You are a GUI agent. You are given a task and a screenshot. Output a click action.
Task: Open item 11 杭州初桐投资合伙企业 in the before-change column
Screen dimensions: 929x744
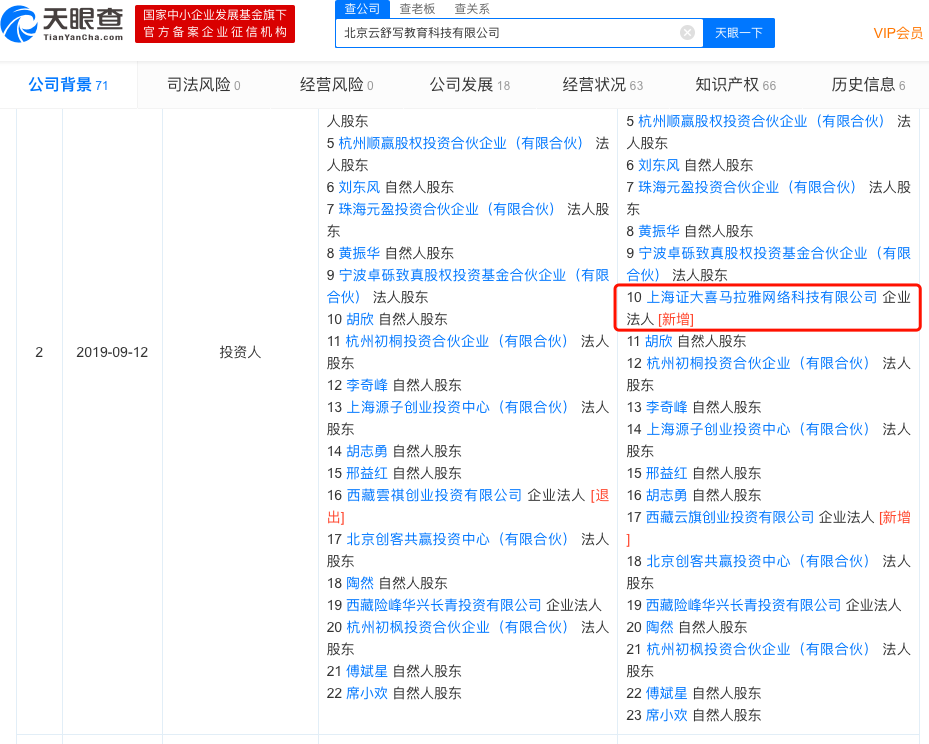pos(457,341)
